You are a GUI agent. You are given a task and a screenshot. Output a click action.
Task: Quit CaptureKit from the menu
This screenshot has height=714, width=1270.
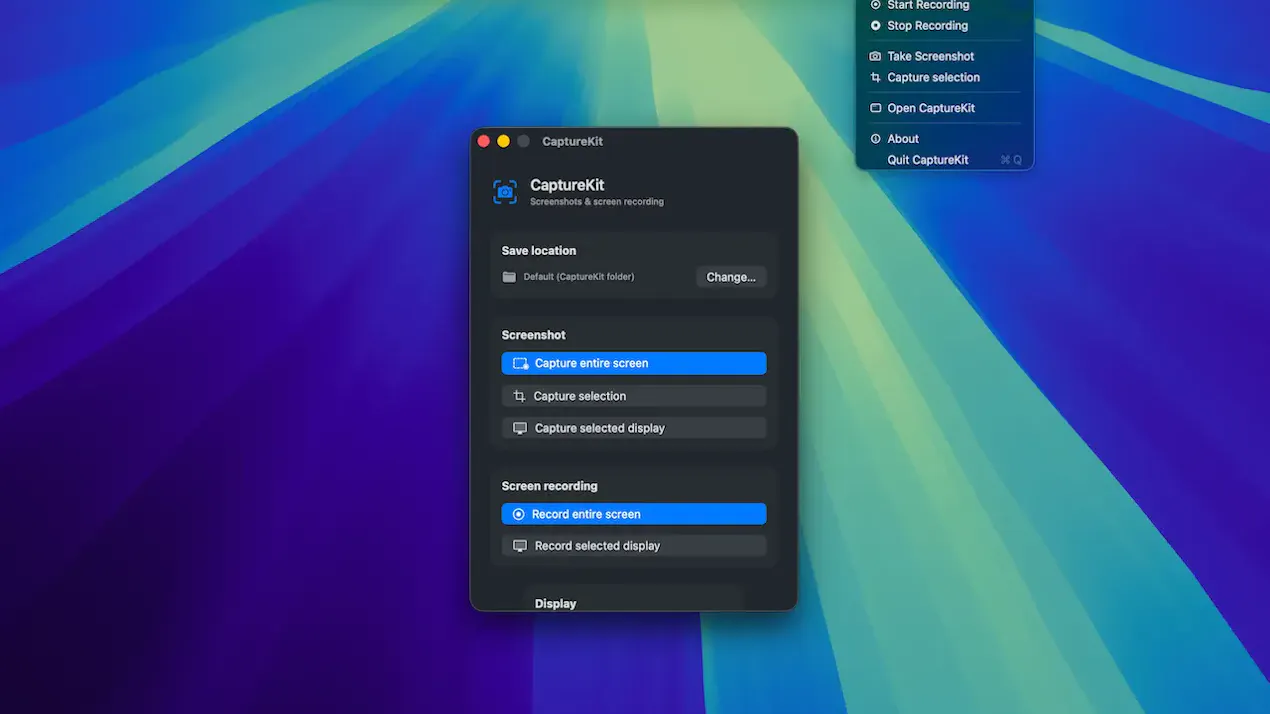coord(944,160)
